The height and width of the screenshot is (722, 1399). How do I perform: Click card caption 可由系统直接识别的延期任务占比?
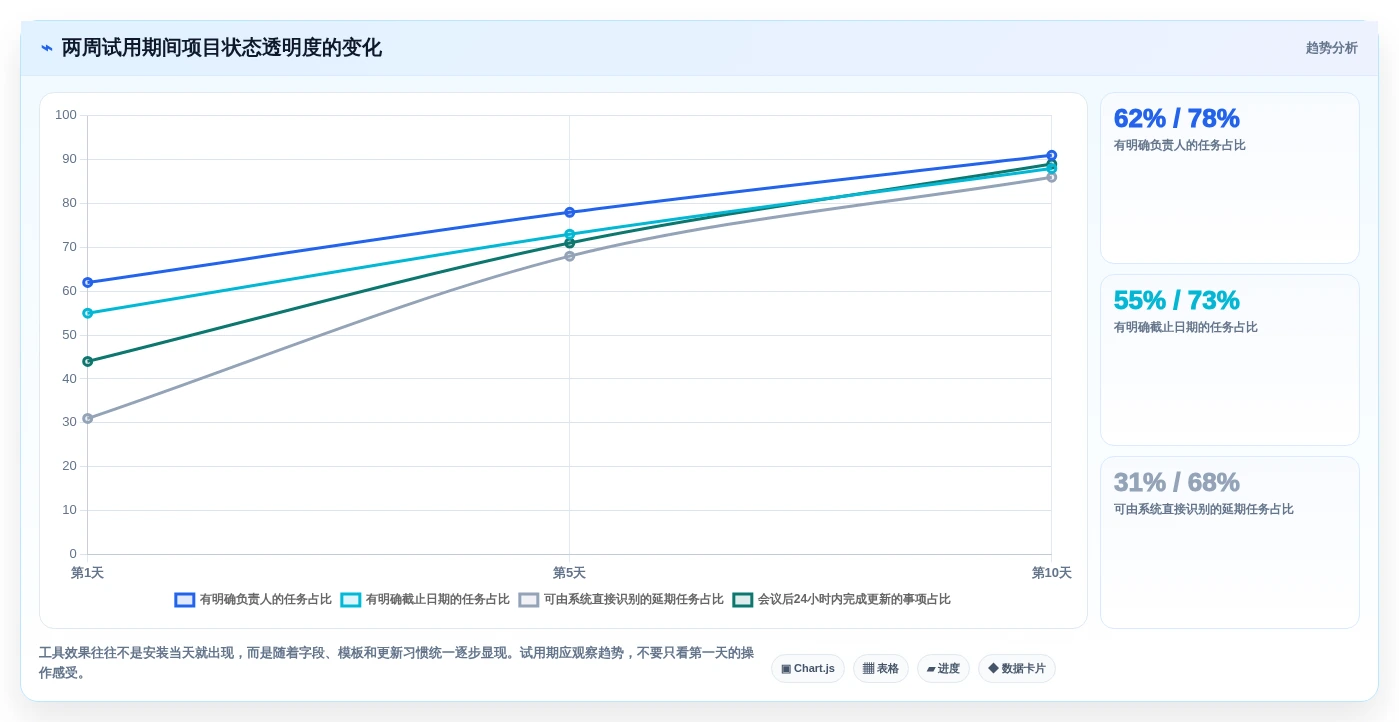pos(1203,509)
